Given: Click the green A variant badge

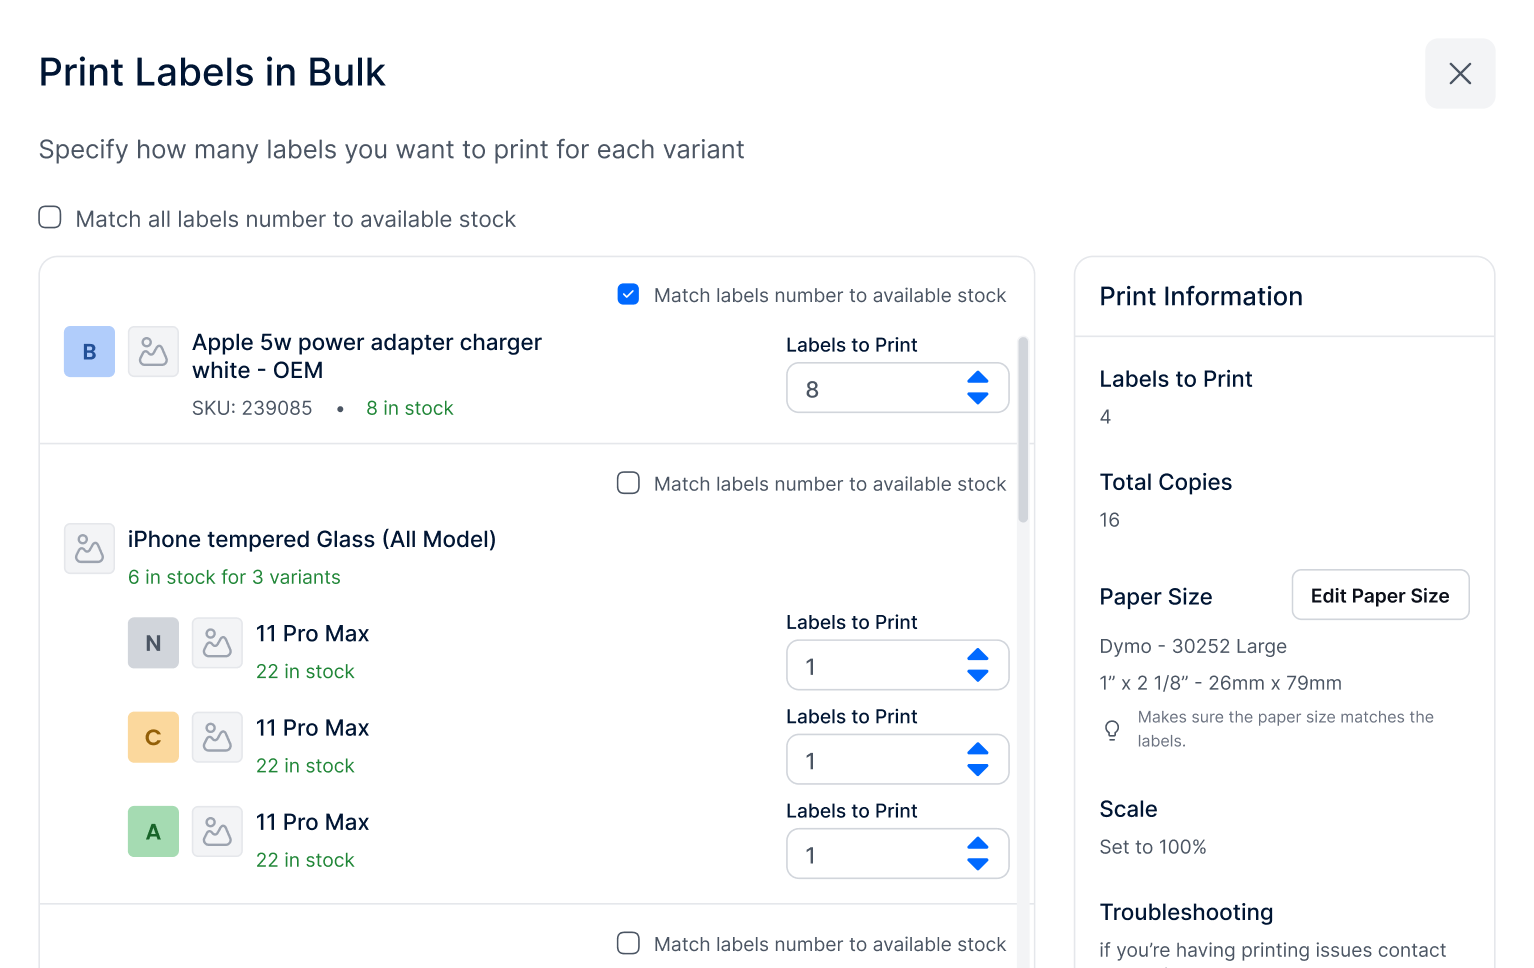Looking at the screenshot, I should tap(153, 832).
